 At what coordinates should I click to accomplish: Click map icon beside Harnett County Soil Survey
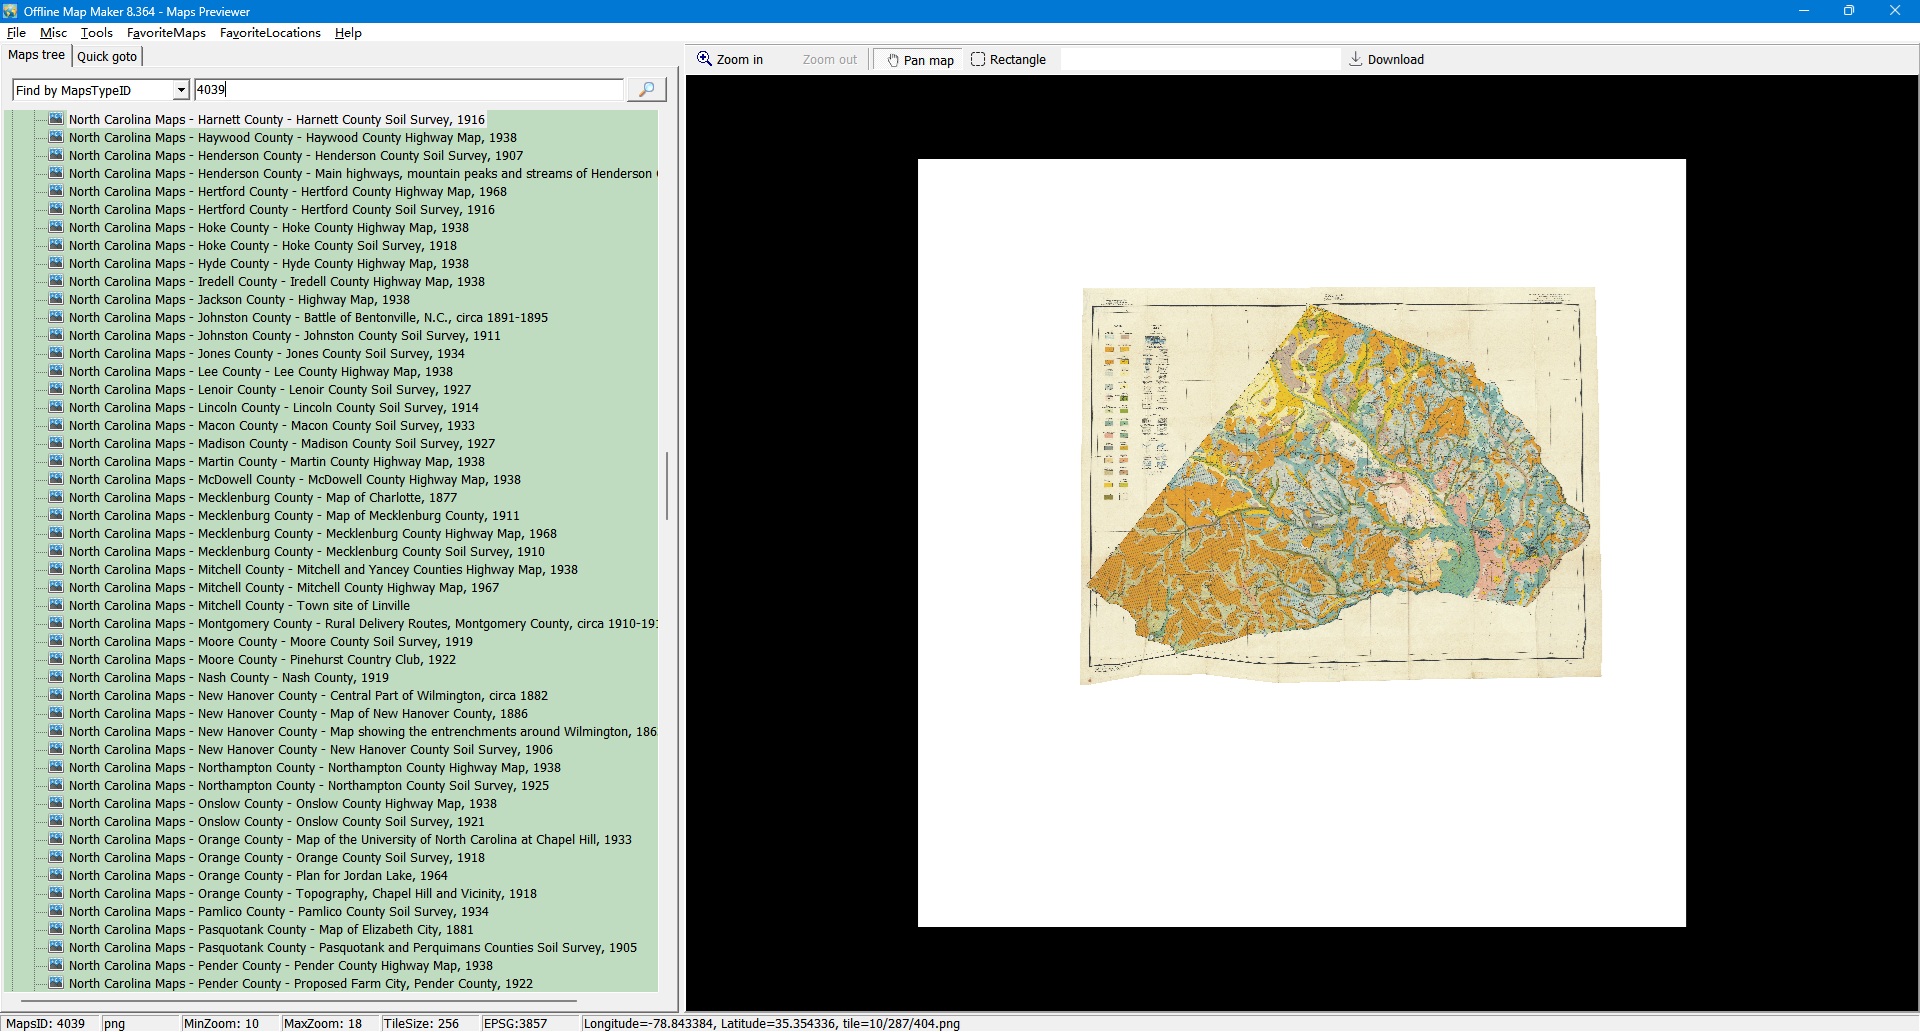56,119
